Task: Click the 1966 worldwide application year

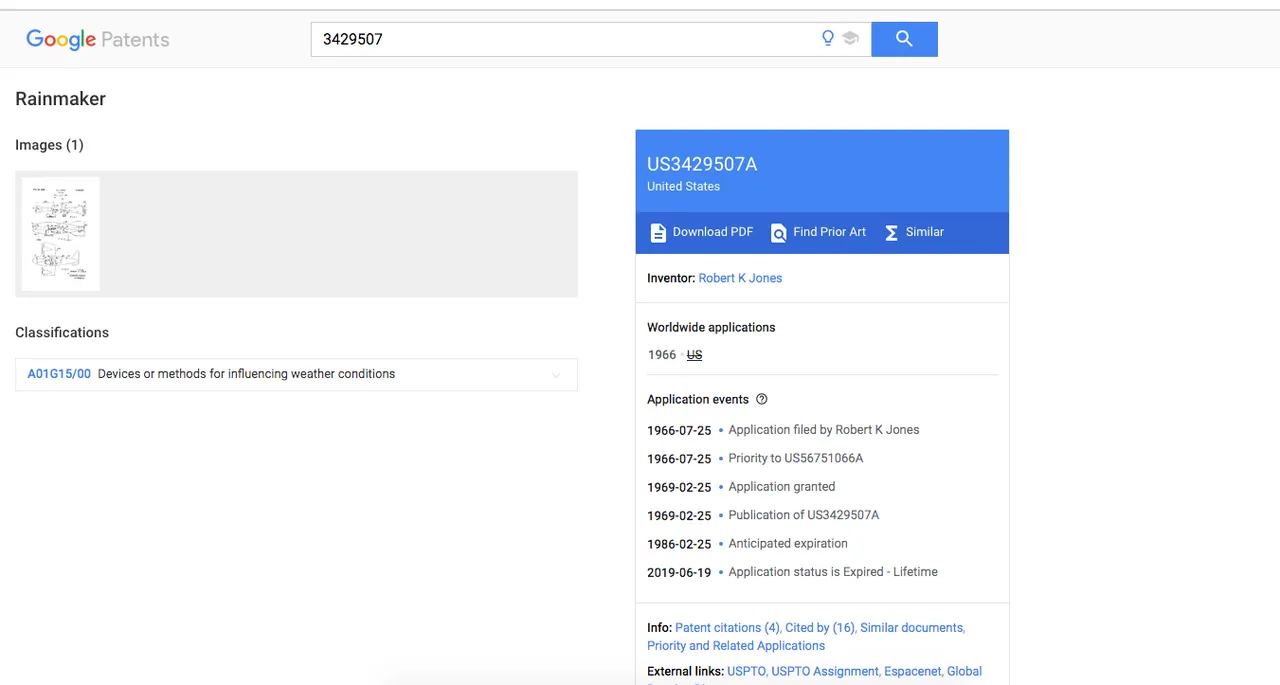Action: tap(662, 355)
